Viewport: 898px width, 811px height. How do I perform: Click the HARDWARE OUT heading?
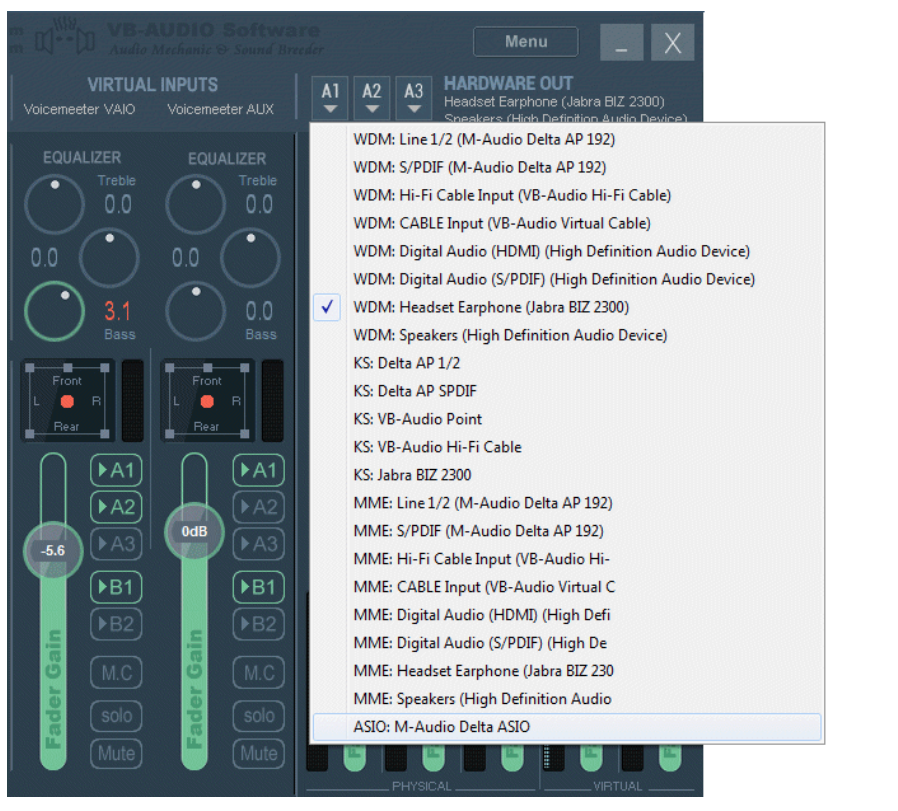(509, 84)
